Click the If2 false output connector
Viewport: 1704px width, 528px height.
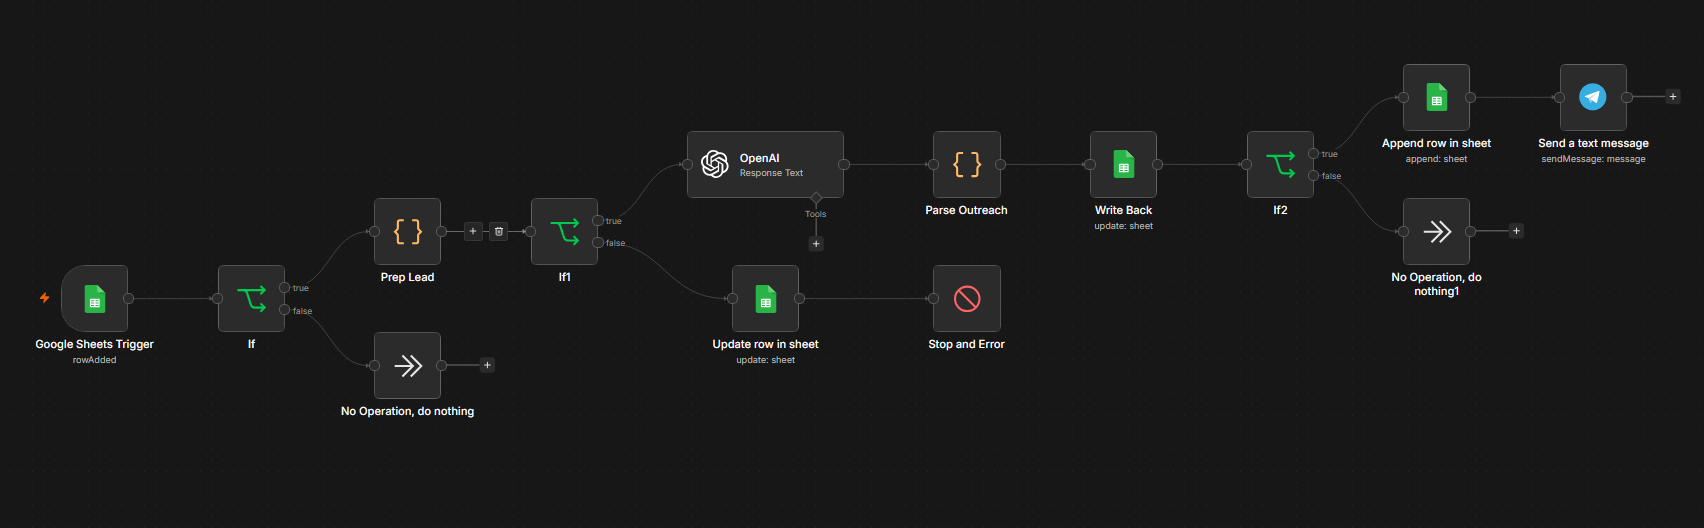[1314, 176]
